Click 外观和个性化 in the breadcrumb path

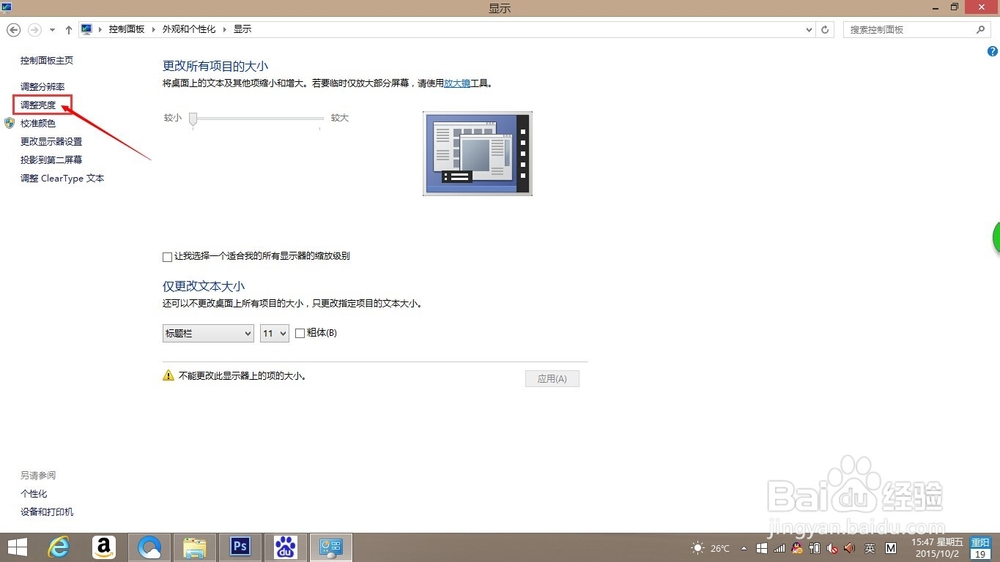coord(189,29)
